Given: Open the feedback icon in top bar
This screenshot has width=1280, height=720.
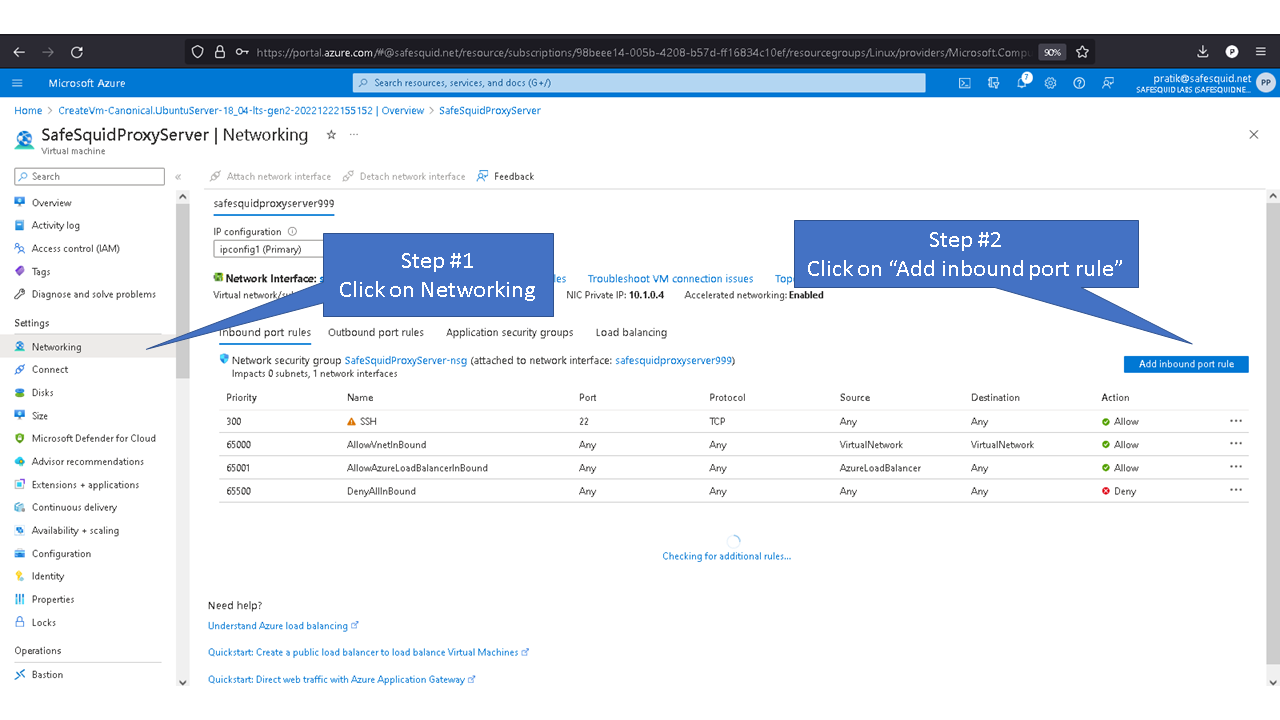Looking at the screenshot, I should pyautogui.click(x=1107, y=83).
